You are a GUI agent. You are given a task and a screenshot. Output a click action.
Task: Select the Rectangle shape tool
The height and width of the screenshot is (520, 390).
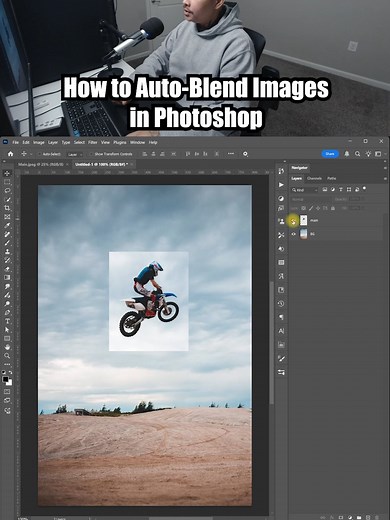7,338
